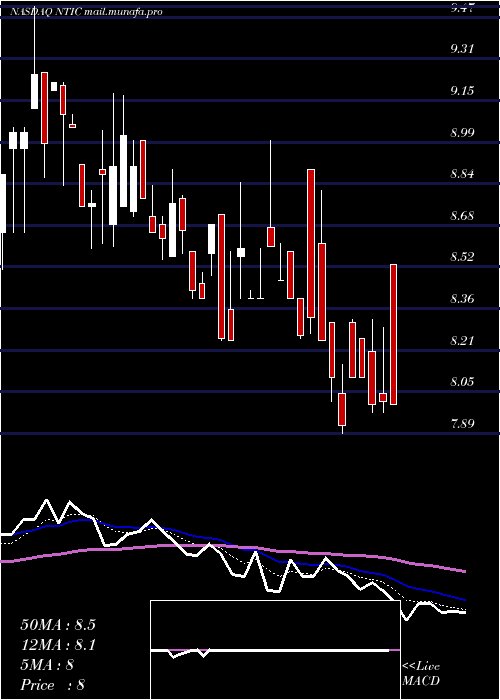
Task: Click the 12MA : 8.1 readout
Action: coord(58,645)
